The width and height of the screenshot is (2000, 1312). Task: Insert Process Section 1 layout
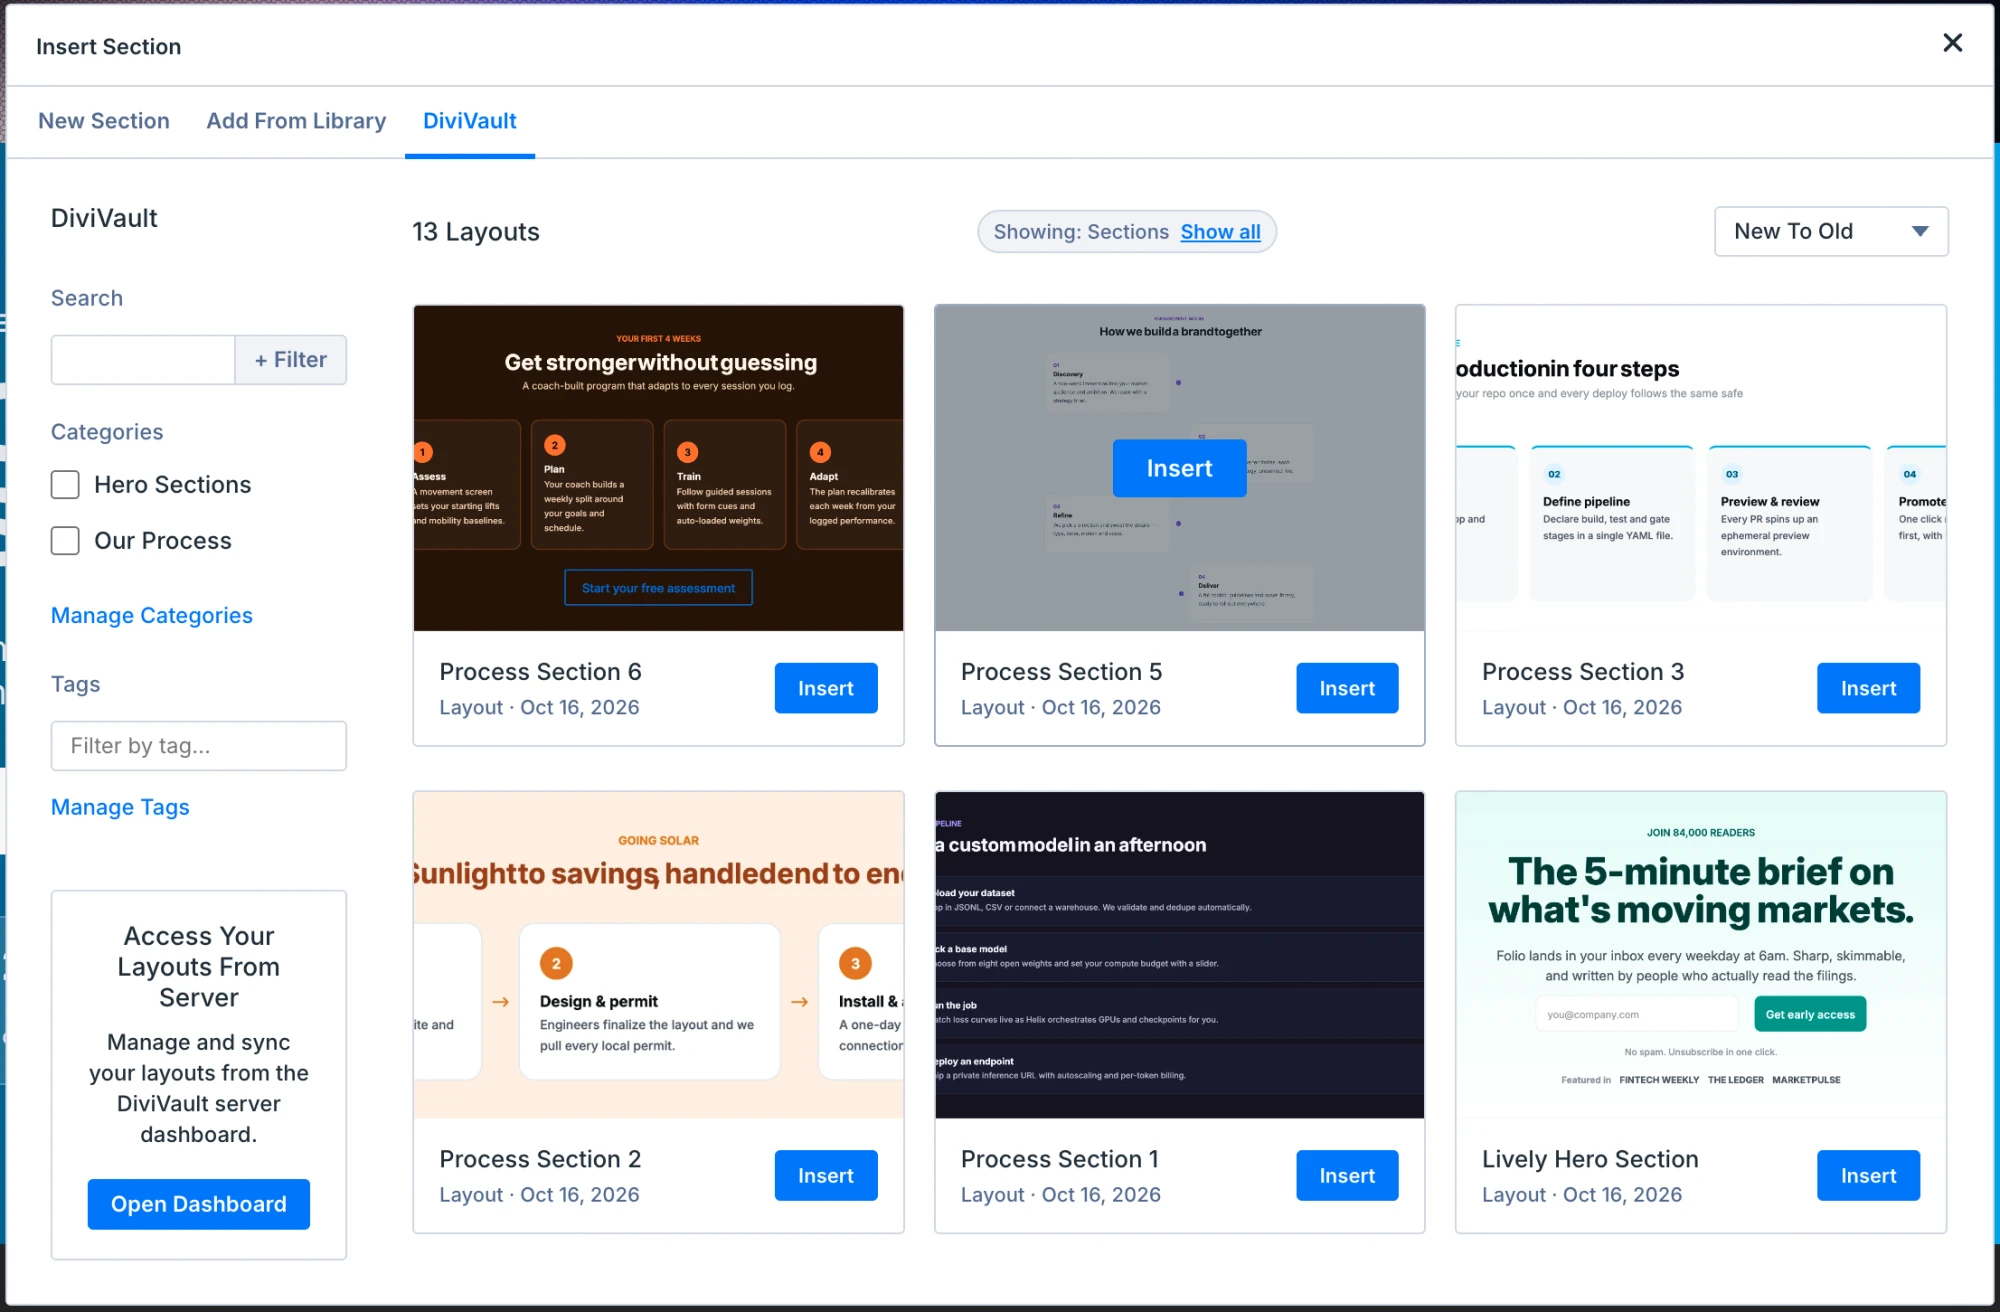click(x=1347, y=1176)
